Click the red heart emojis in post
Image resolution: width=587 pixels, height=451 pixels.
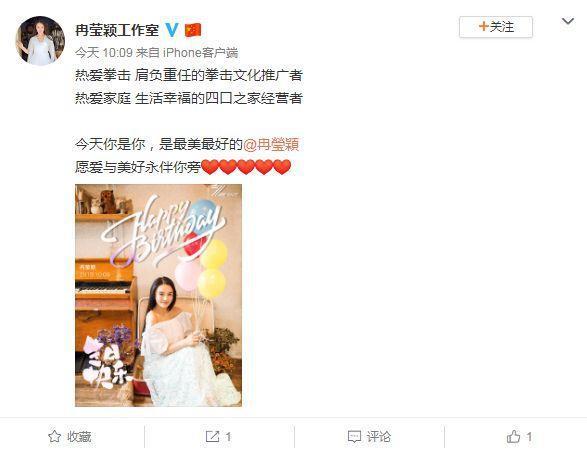tap(246, 167)
